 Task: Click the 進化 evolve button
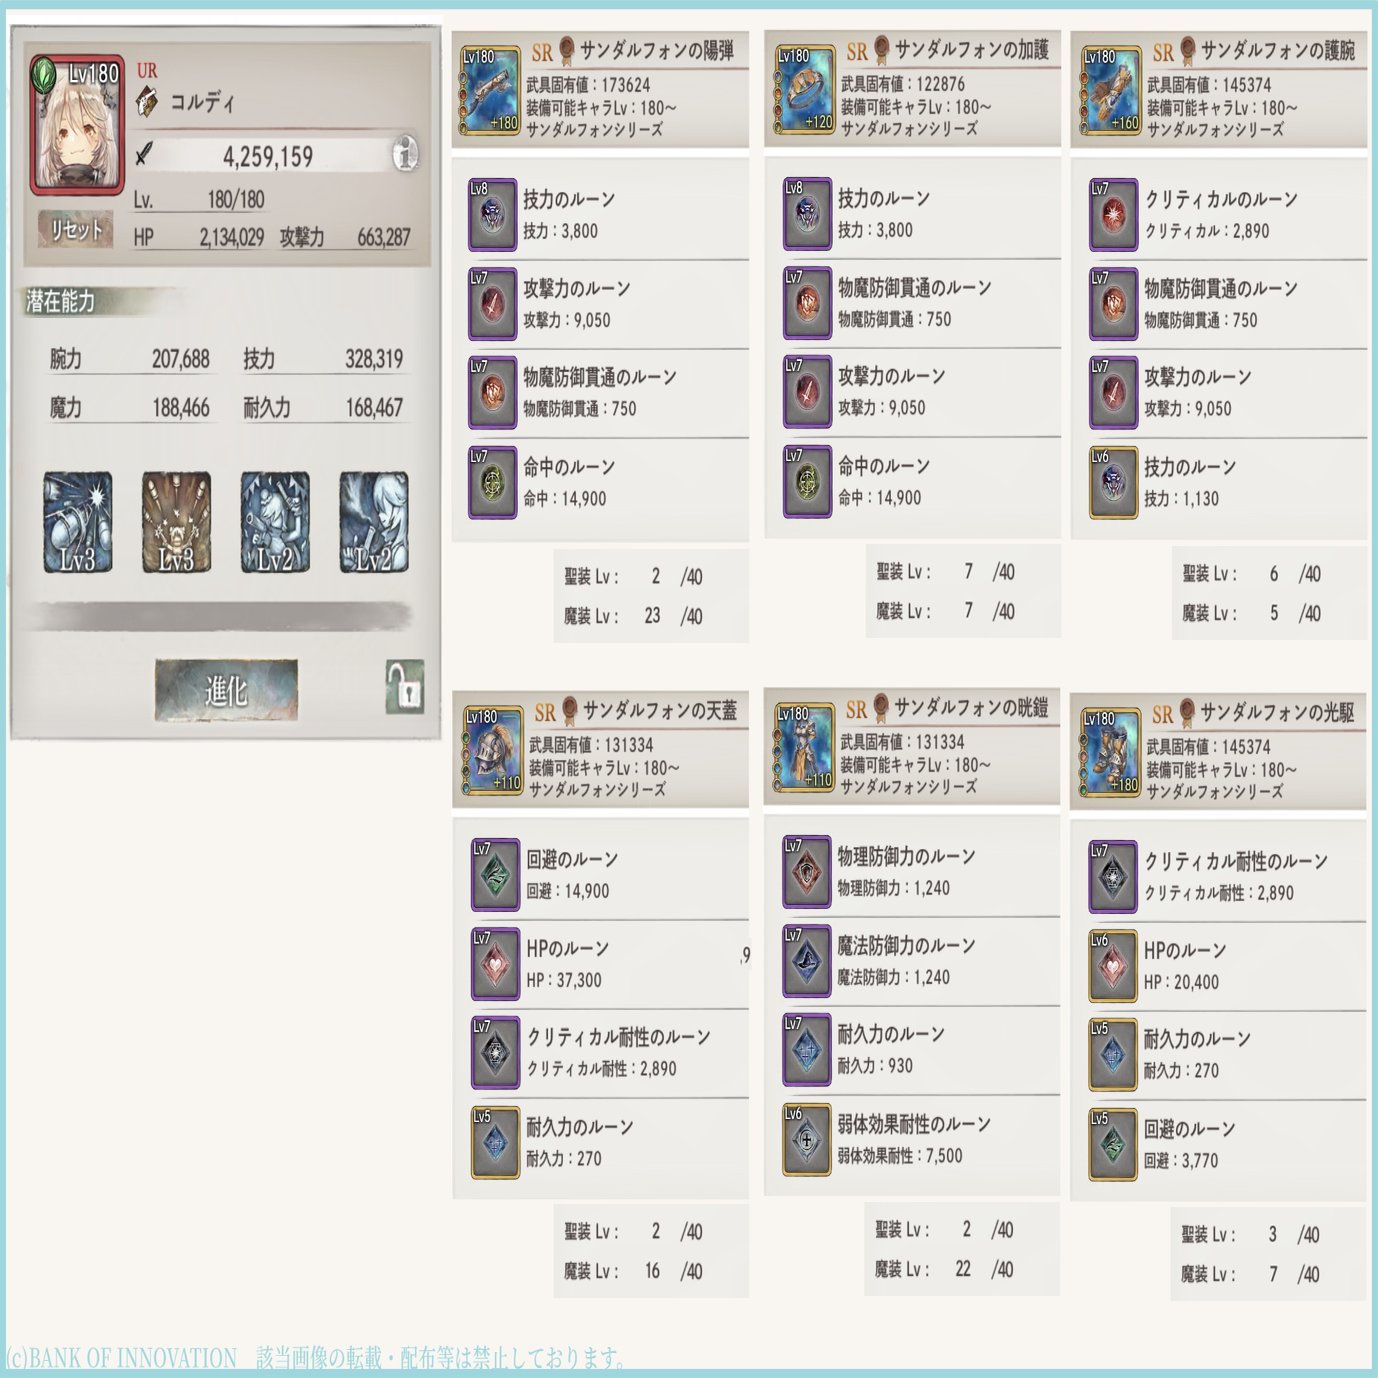click(x=226, y=690)
